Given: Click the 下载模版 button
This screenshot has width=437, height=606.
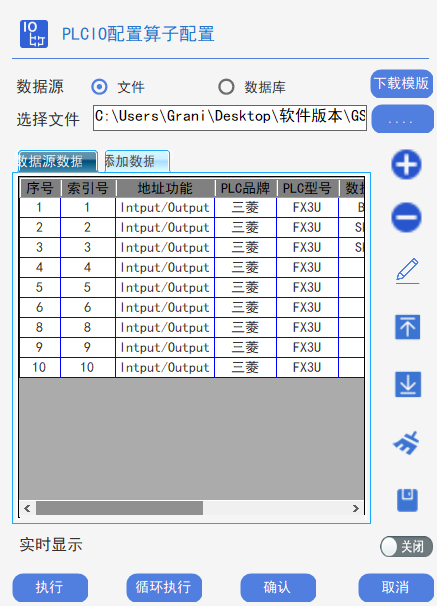Looking at the screenshot, I should click(402, 83).
